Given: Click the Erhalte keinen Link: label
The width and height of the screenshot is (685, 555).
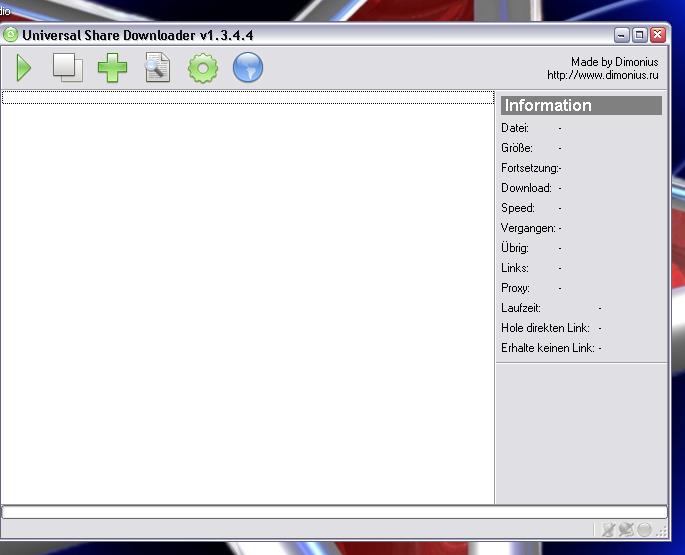Looking at the screenshot, I should 548,348.
